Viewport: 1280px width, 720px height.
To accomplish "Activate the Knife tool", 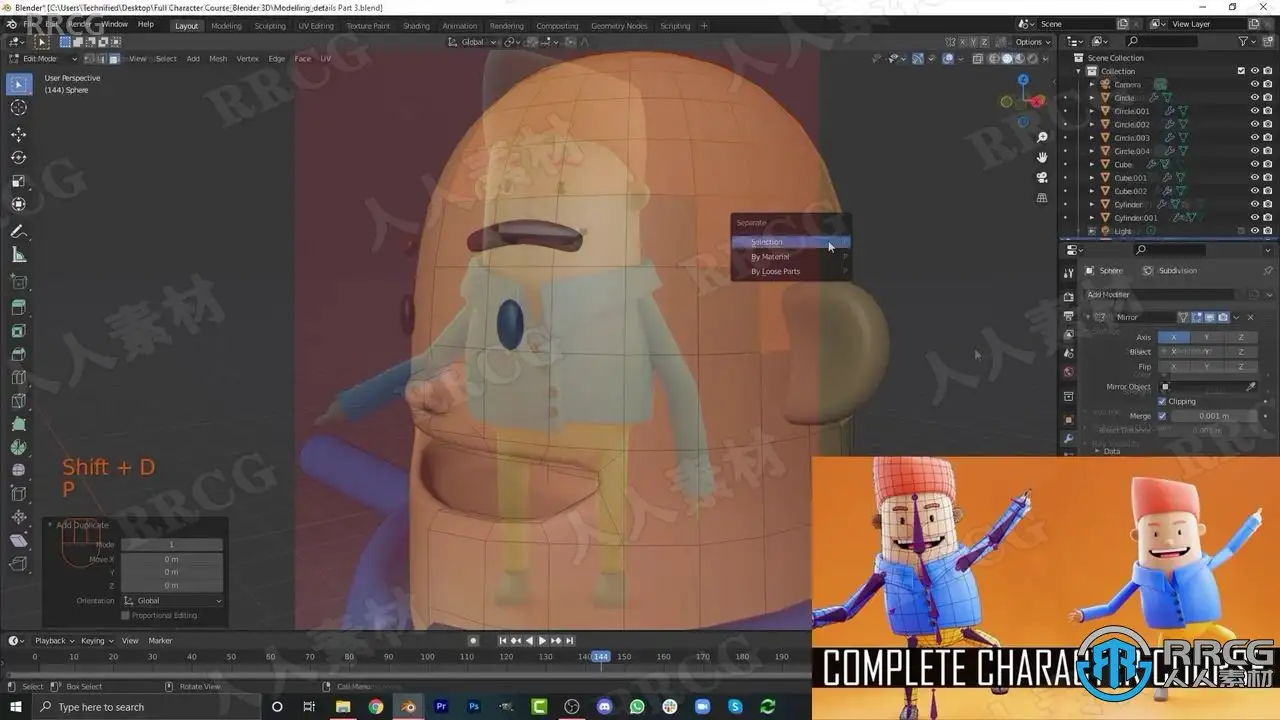I will point(19,401).
